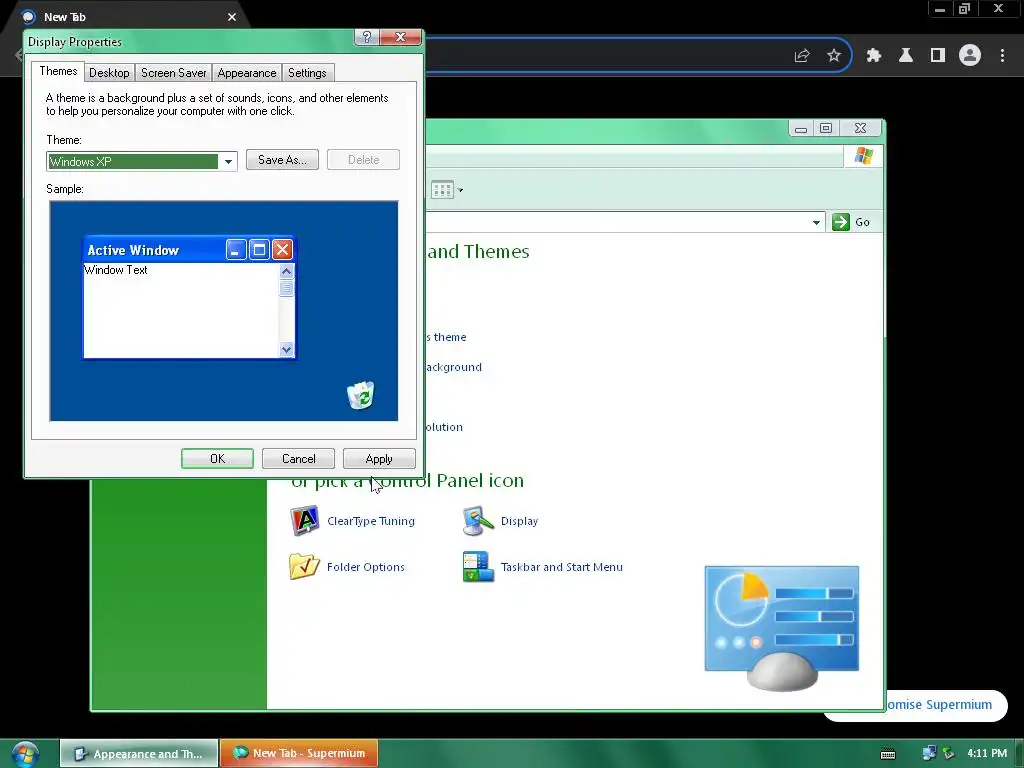The height and width of the screenshot is (768, 1024).
Task: Click the New Tab title in browser
Action: (65, 17)
